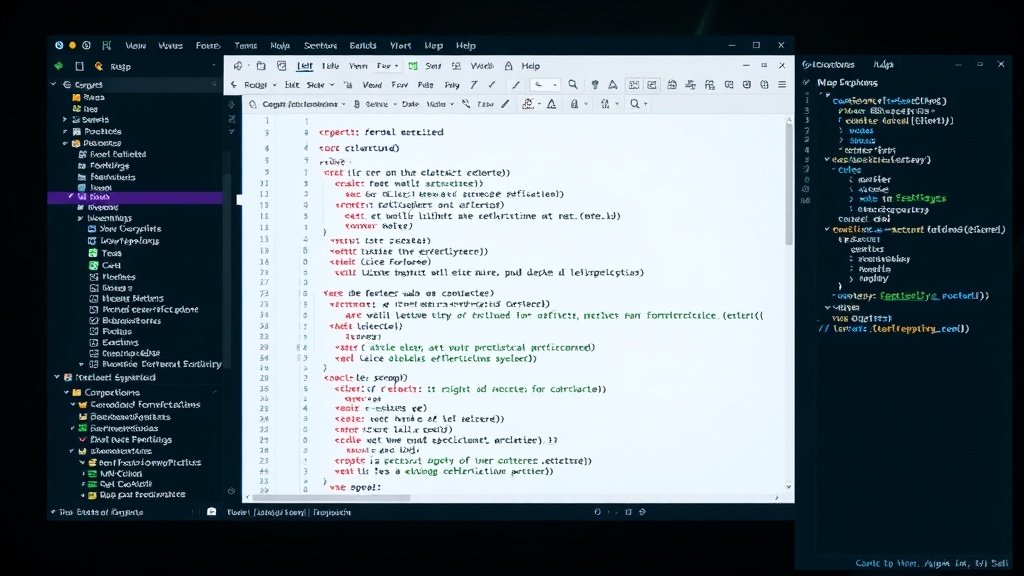
Task: Click the back arrow icon before "Rouge"
Action: (234, 85)
